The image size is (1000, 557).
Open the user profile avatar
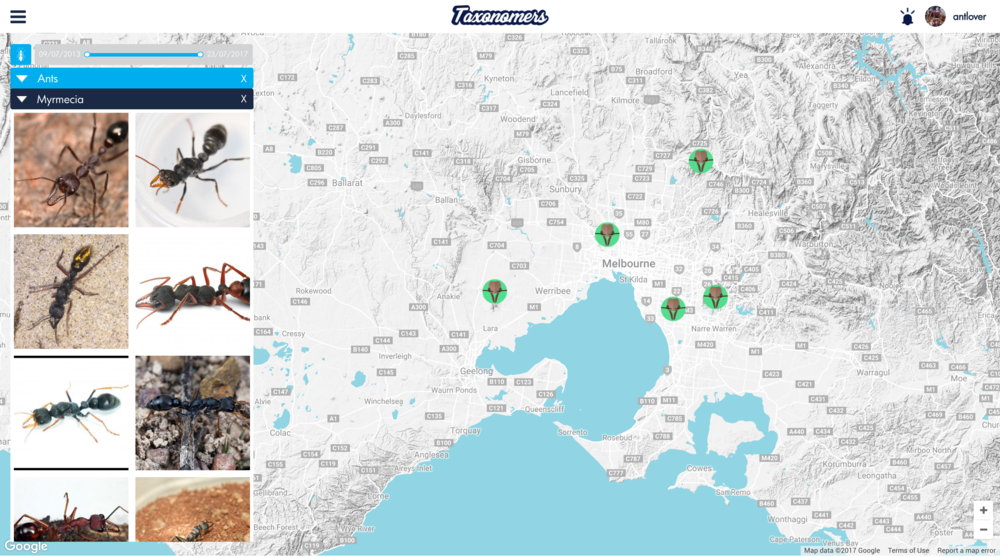coord(935,16)
